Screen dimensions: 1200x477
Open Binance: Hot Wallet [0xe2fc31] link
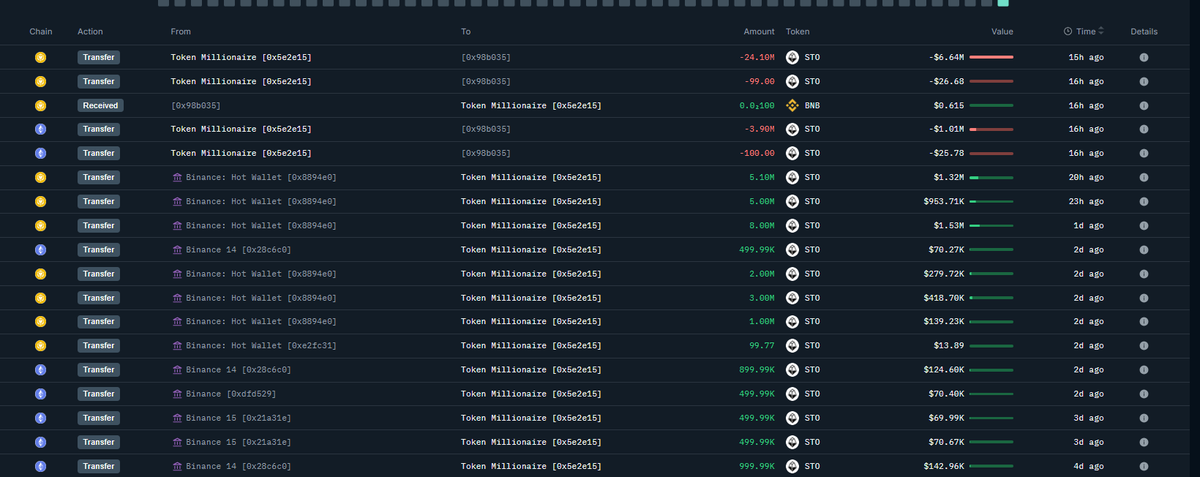[x=261, y=345]
